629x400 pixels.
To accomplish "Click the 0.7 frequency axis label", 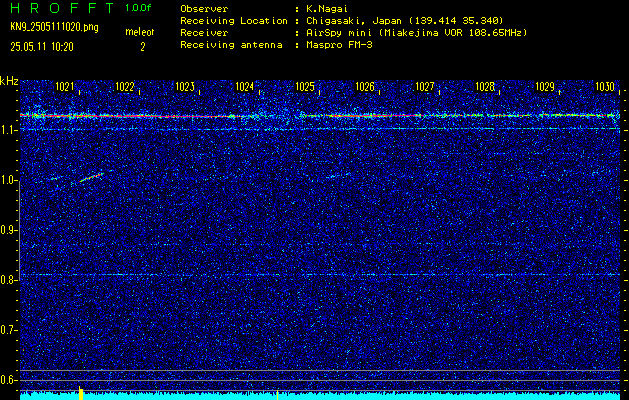I will [x=8, y=330].
